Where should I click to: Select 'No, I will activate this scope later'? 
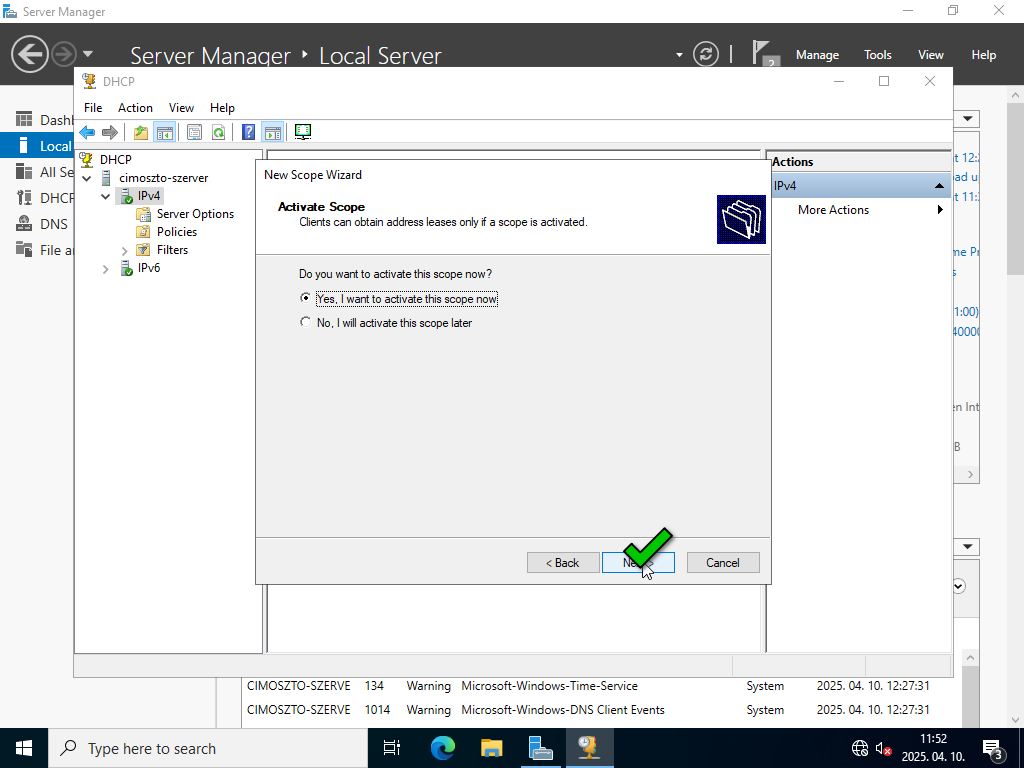pyautogui.click(x=306, y=323)
